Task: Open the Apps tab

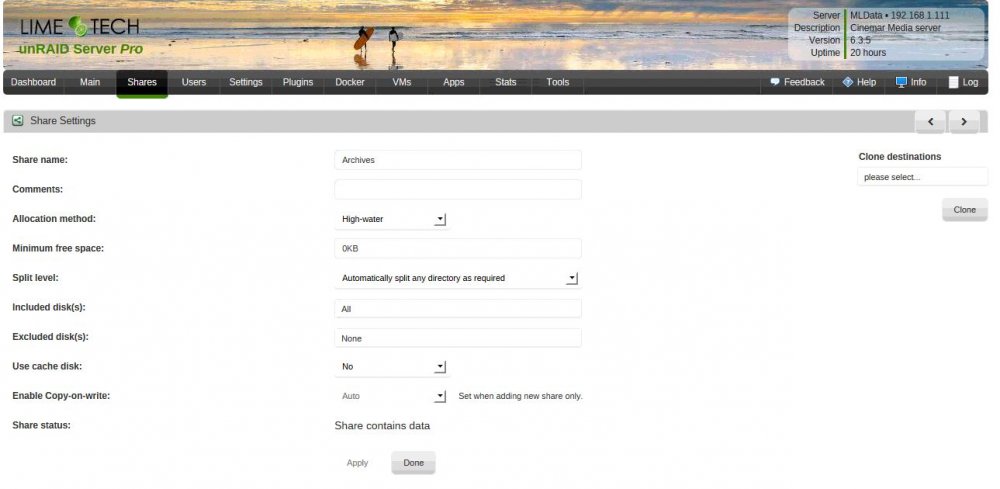Action: (453, 82)
